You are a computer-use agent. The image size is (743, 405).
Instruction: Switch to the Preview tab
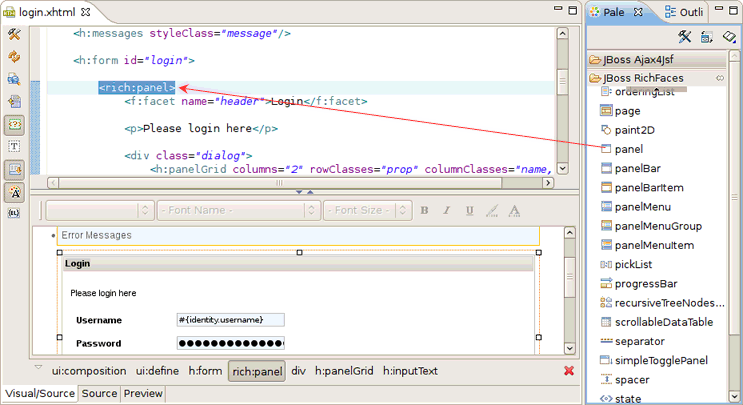tap(143, 394)
